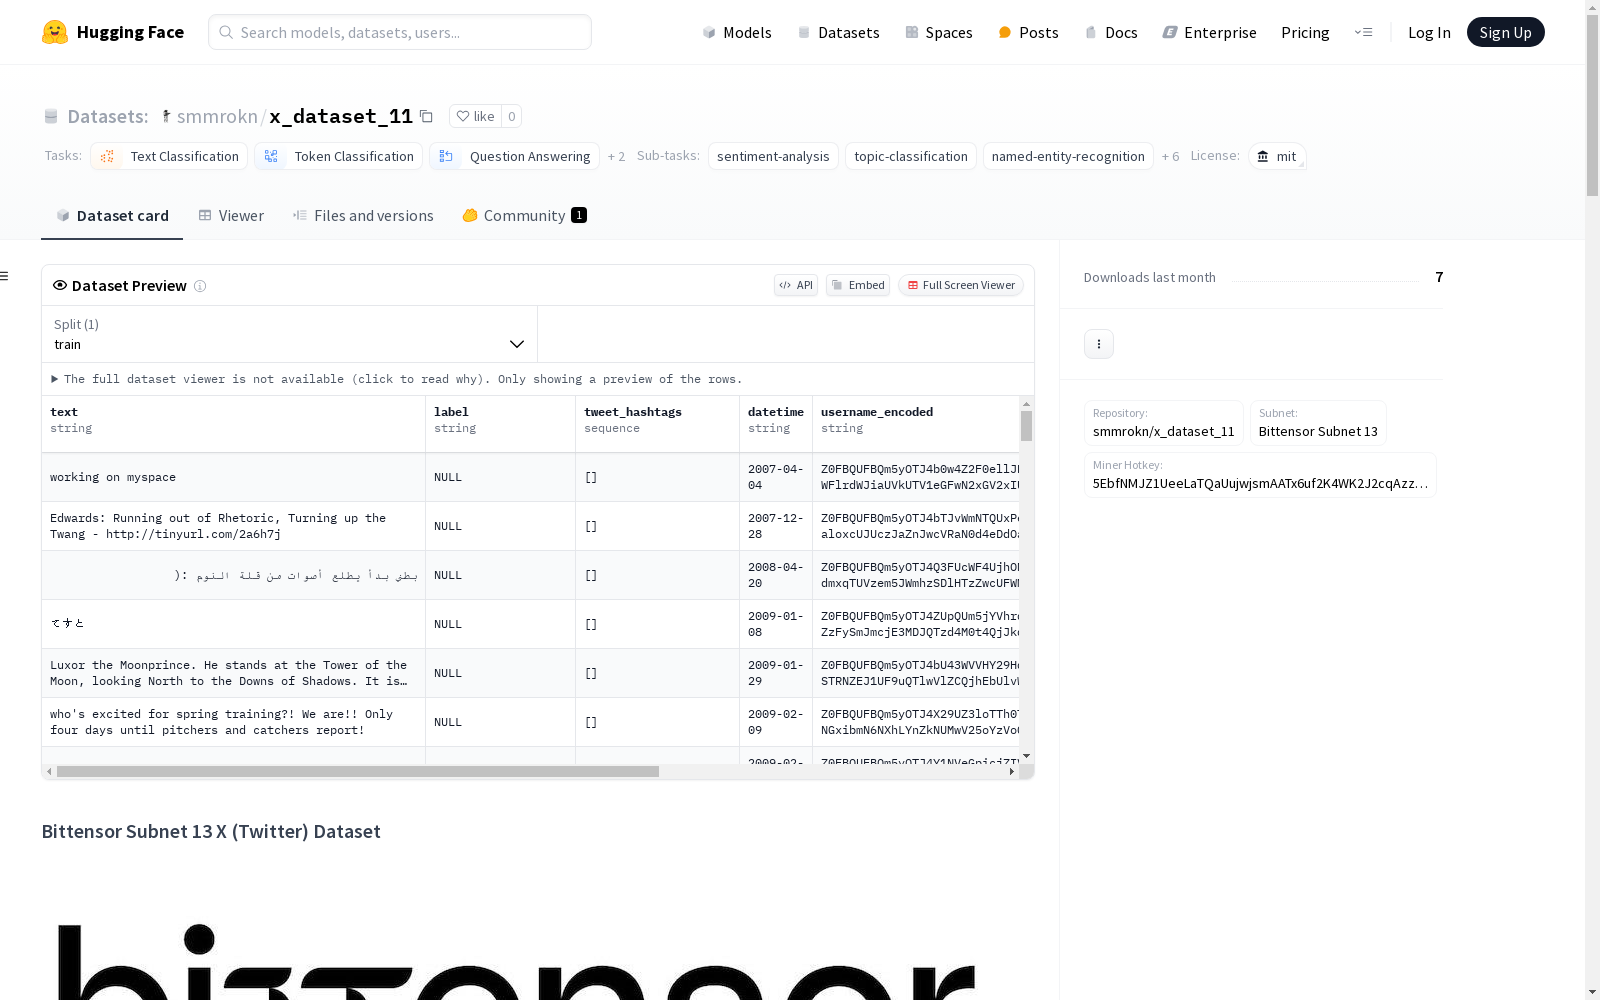
Task: Open Posts in the navigation
Action: [1029, 32]
